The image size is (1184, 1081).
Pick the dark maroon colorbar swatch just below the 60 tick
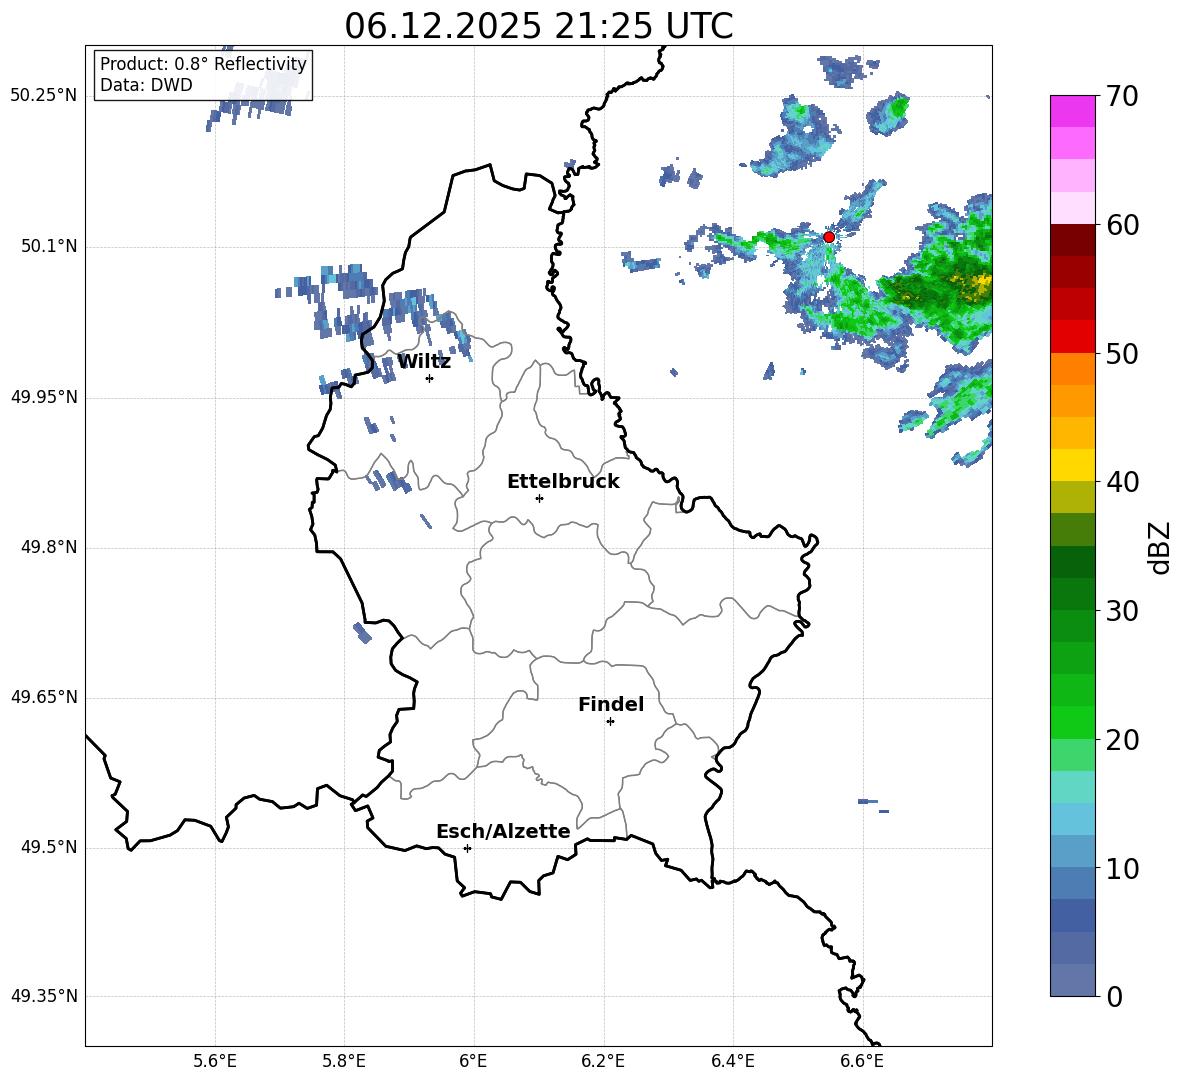pos(1072,240)
